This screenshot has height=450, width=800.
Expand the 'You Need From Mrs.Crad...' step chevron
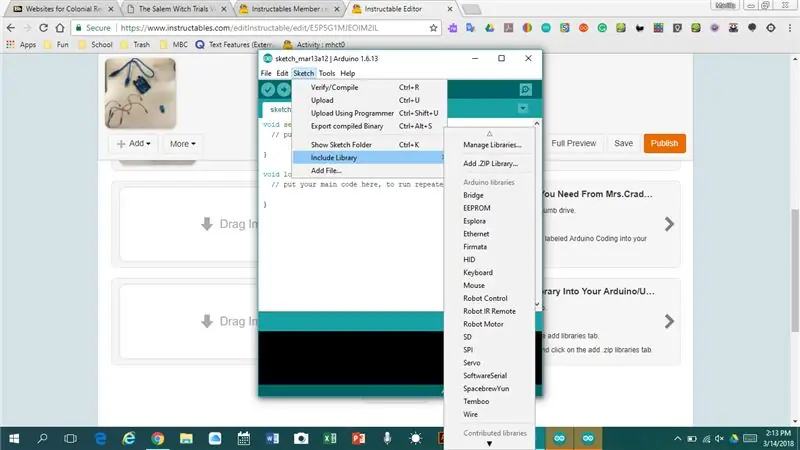(x=669, y=224)
